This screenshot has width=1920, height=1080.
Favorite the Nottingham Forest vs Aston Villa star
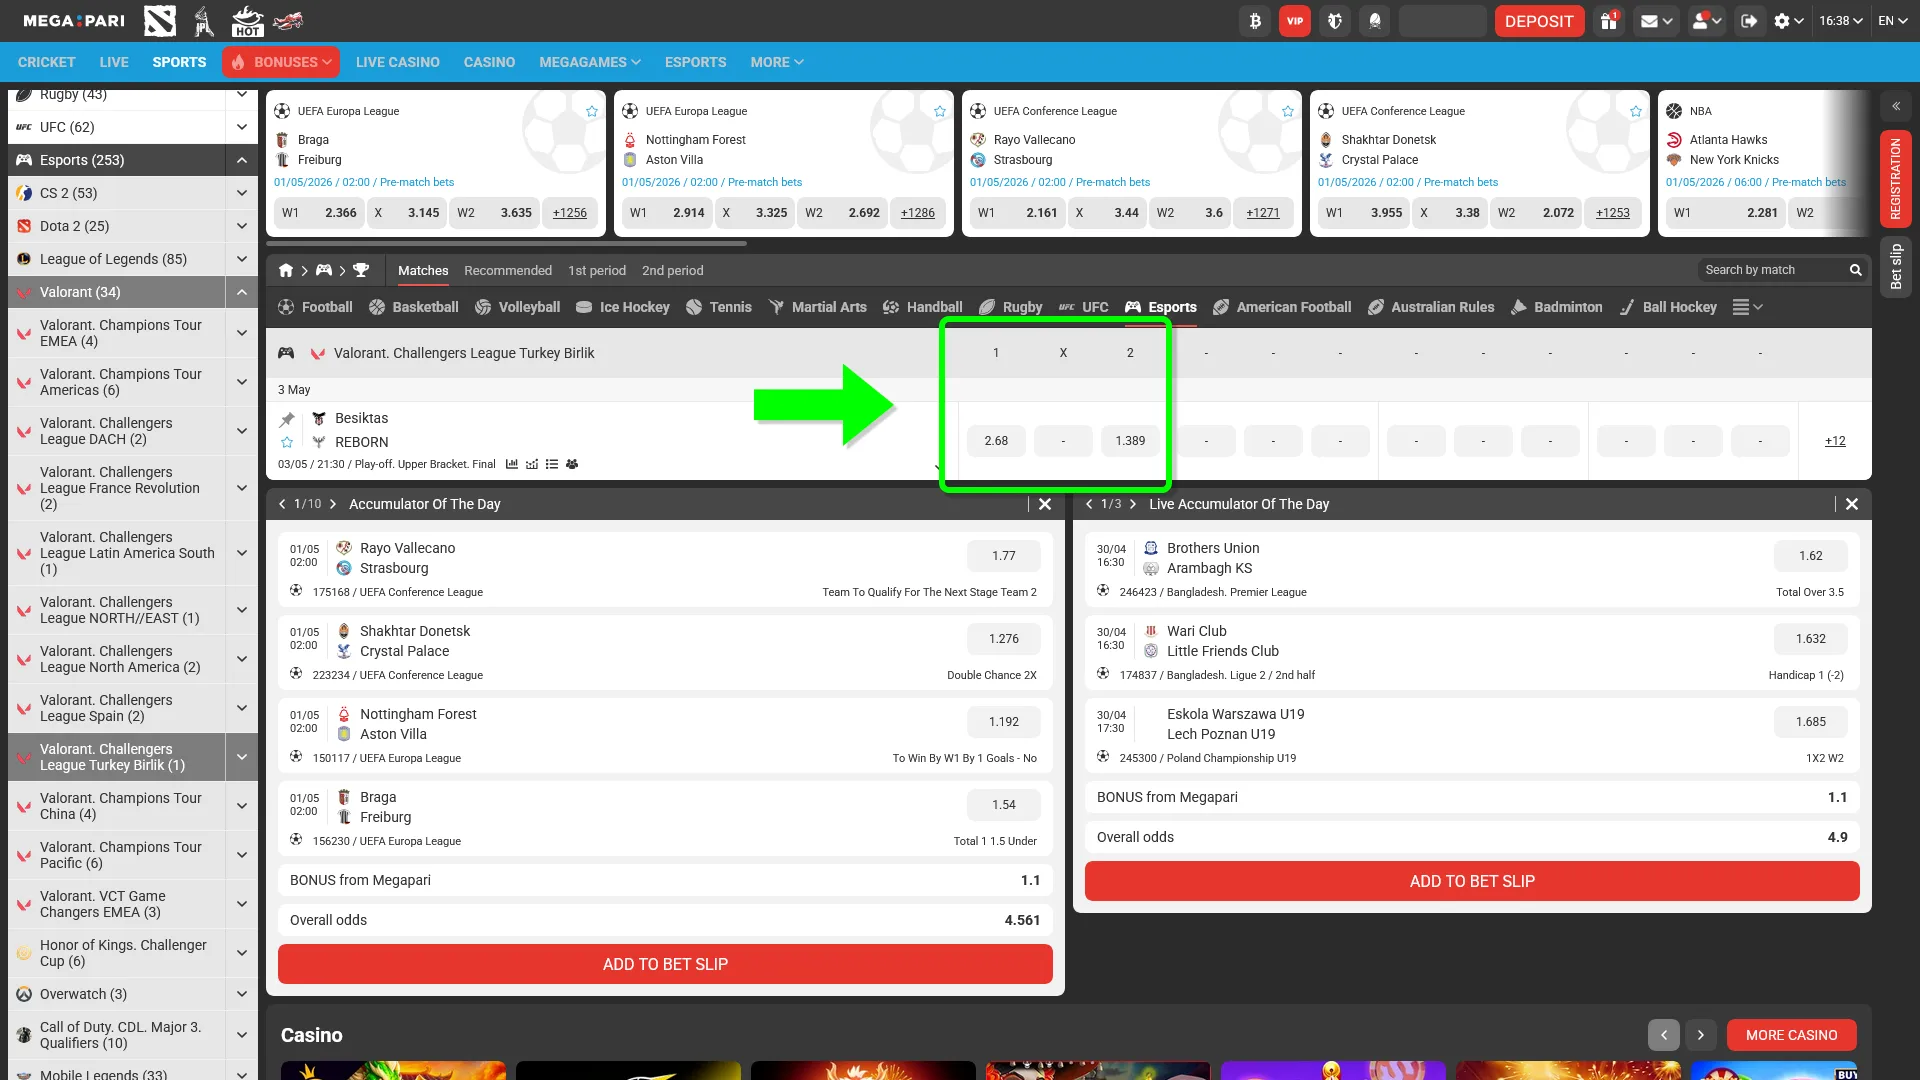tap(940, 111)
